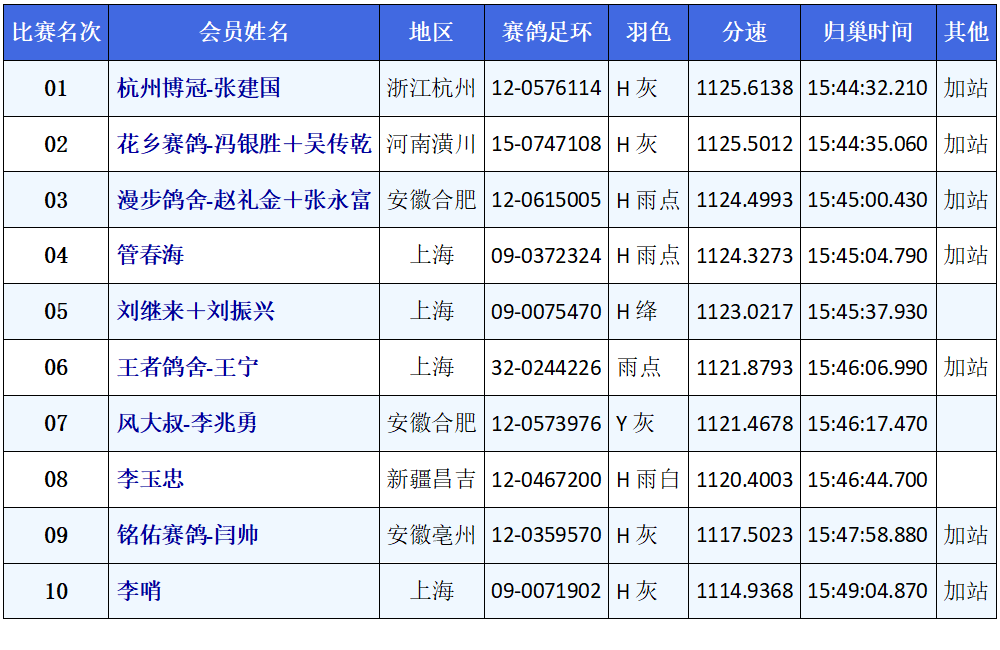The image size is (1000, 650).
Task: Click the 比赛名次 column header
Action: pyautogui.click(x=56, y=32)
